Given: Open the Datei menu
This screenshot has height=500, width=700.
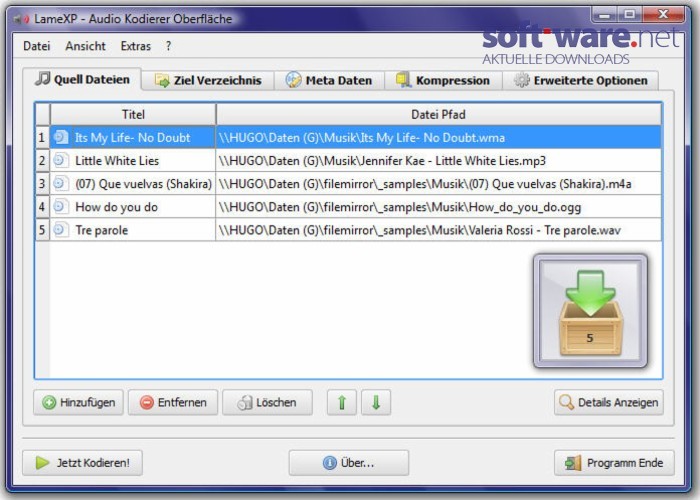Looking at the screenshot, I should [37, 46].
